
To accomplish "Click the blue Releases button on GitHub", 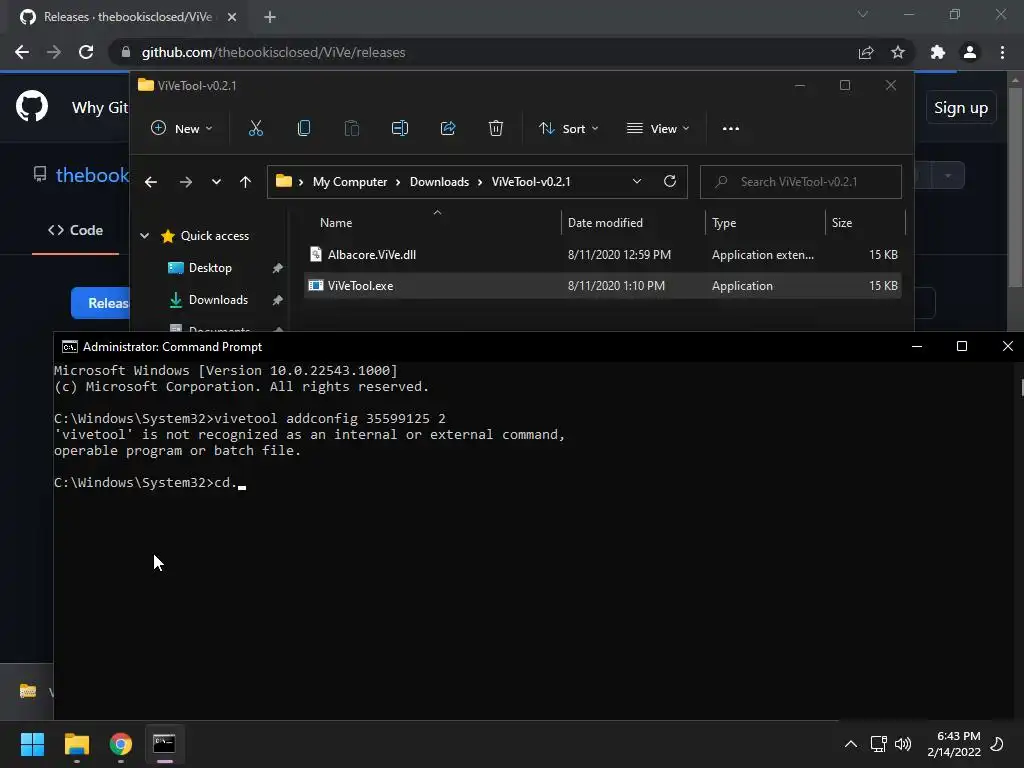I will pyautogui.click(x=101, y=303).
